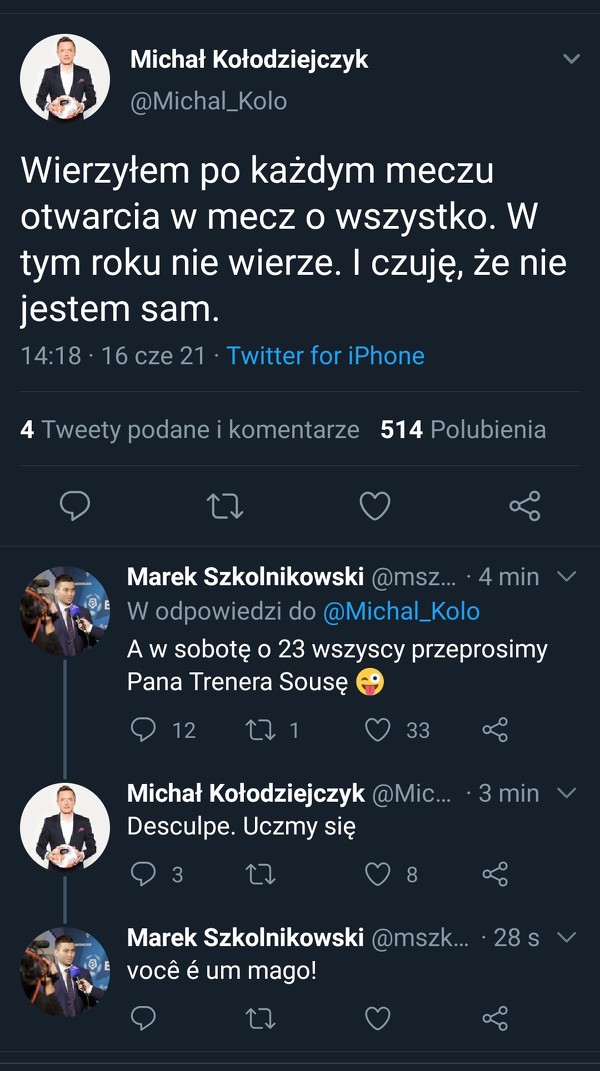Viewport: 600px width, 1071px height.
Task: View 514 Polubienia list
Action: pyautogui.click(x=463, y=430)
